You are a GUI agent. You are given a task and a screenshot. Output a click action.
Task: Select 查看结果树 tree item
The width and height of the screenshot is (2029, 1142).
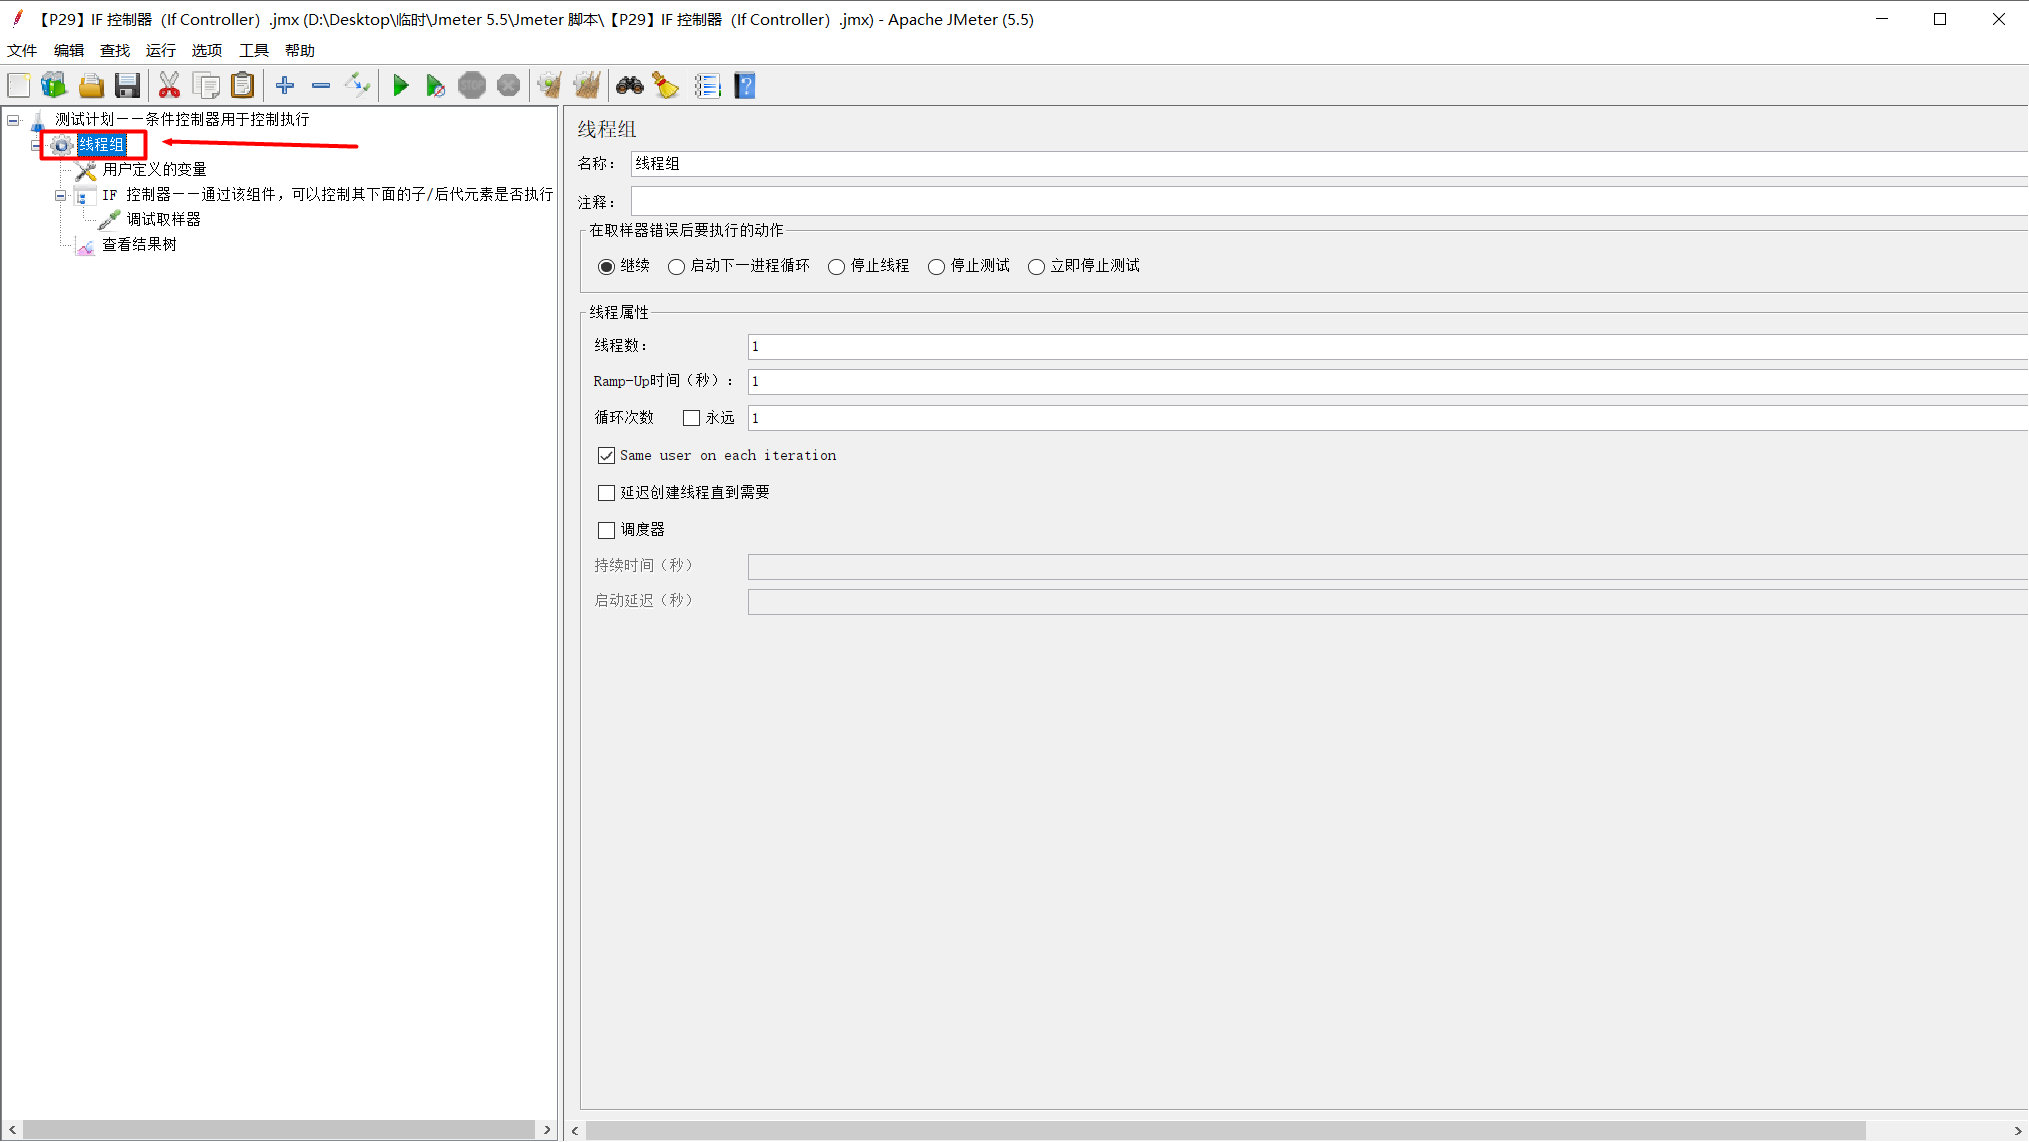pos(140,245)
